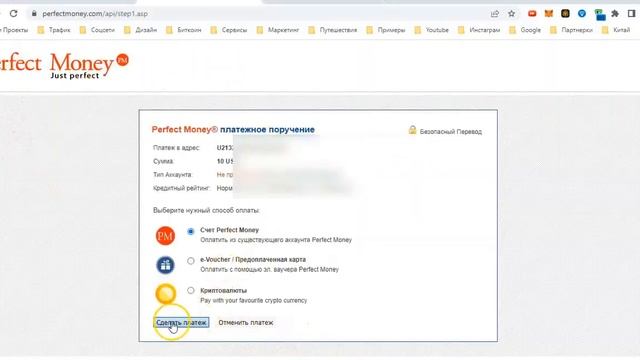
Task: Open the Соцсети bookmarks folder
Action: click(97, 30)
